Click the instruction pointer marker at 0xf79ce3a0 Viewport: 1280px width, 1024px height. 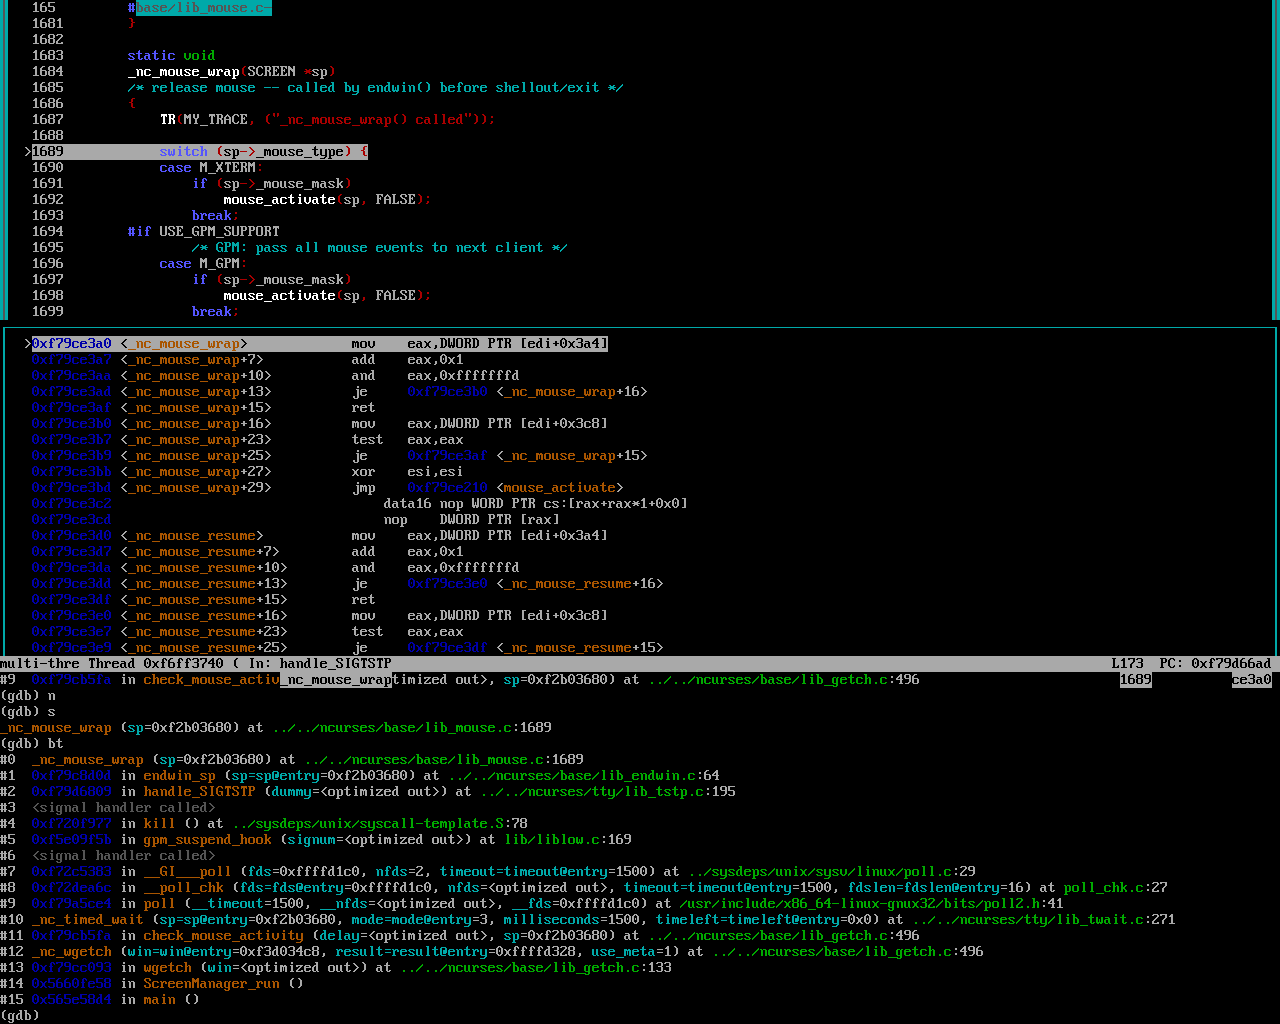pos(28,344)
